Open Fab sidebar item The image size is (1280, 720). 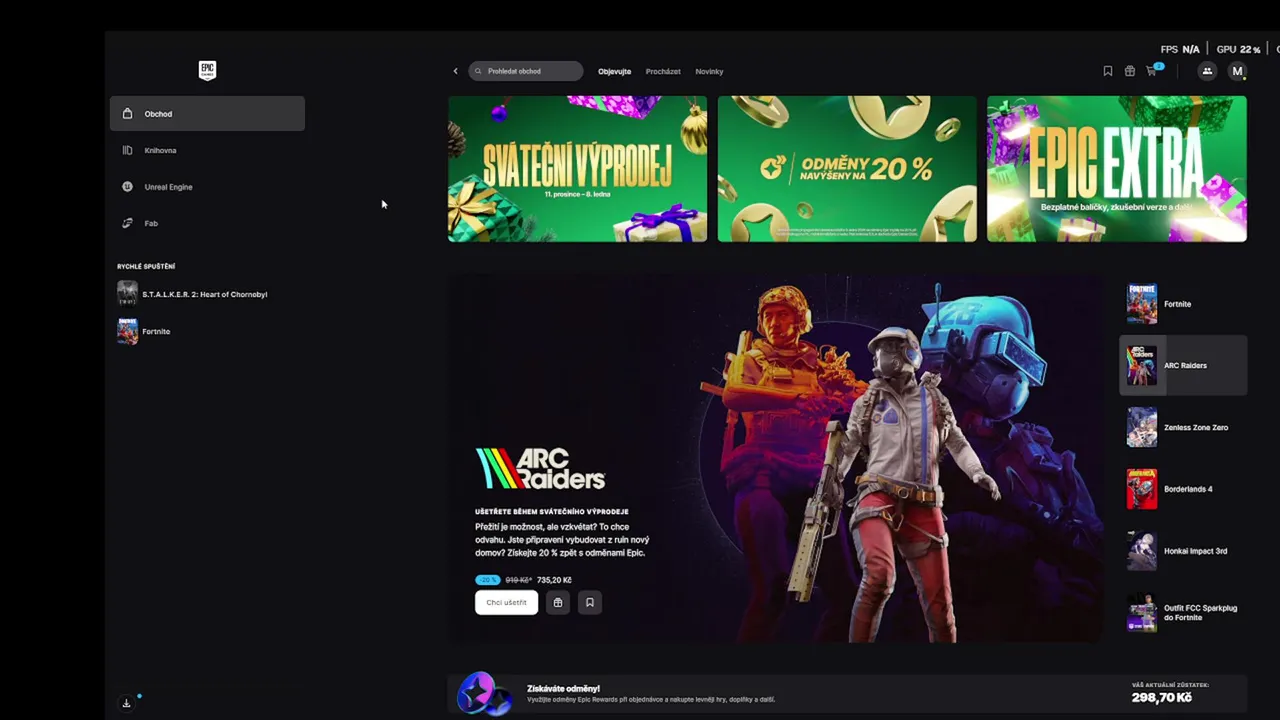(x=207, y=223)
